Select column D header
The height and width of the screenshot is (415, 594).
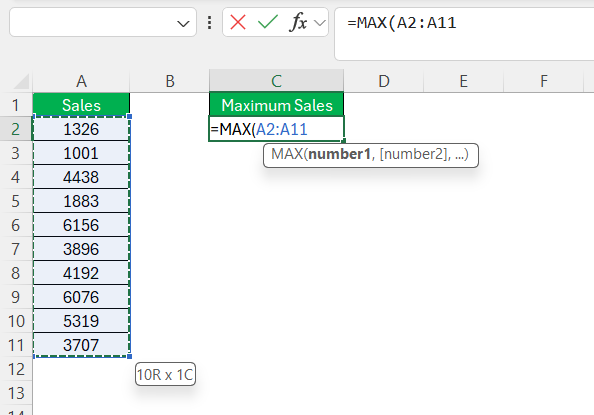[x=384, y=81]
